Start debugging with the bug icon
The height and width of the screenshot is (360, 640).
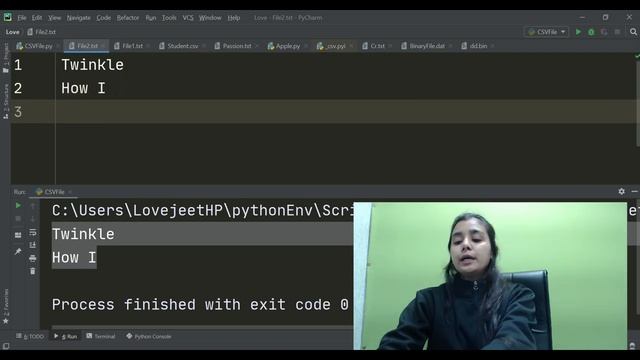[x=591, y=32]
